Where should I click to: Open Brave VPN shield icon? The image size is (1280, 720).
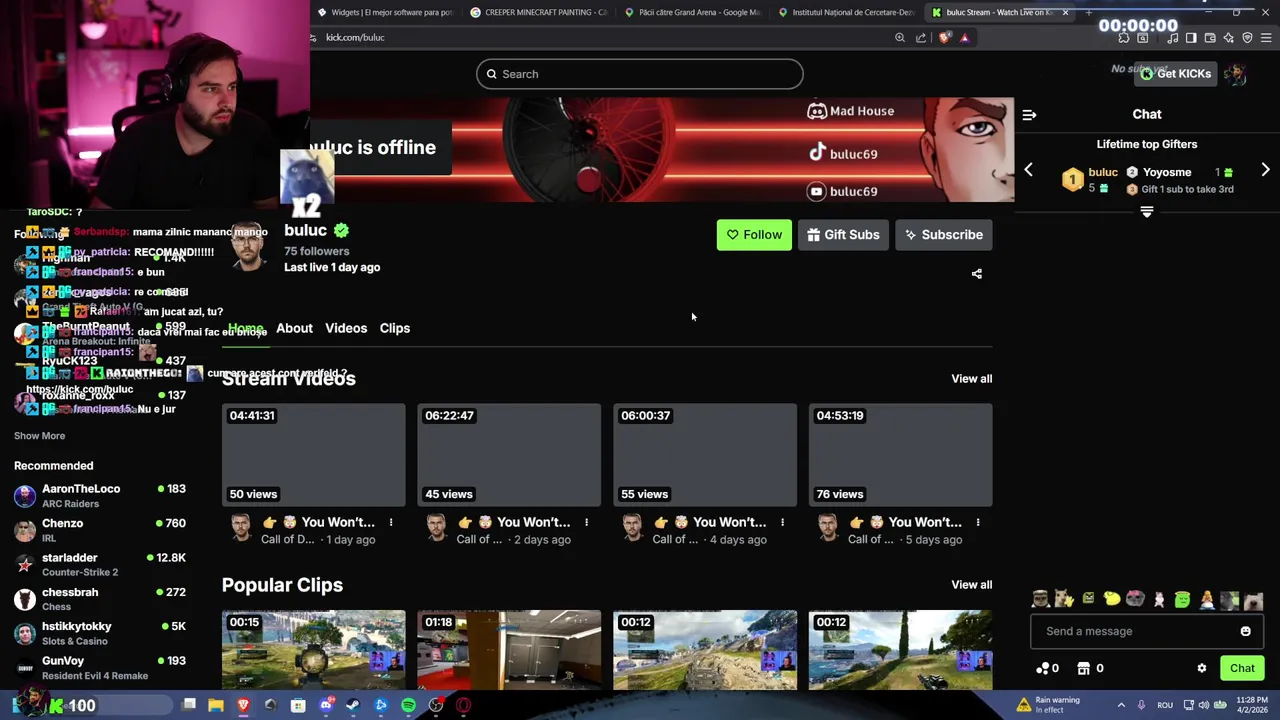1247,38
